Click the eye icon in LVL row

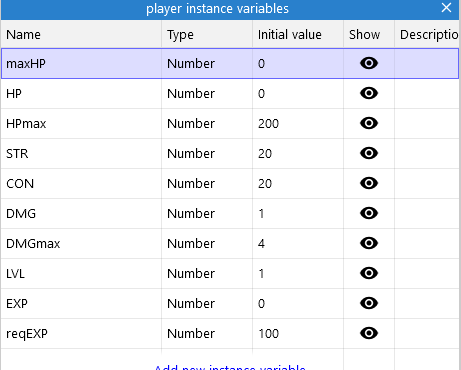tap(369, 273)
